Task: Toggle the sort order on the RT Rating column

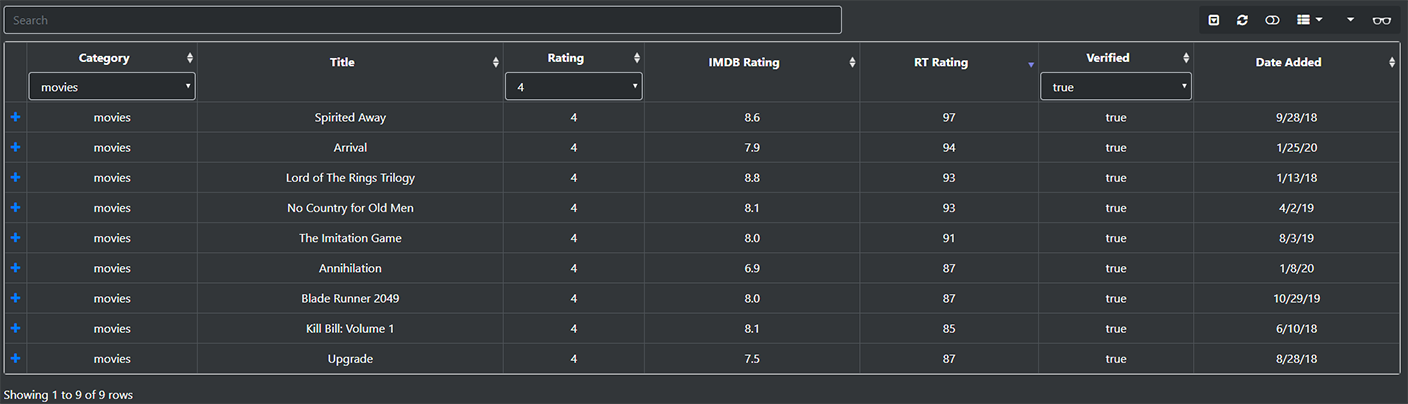Action: [941, 62]
